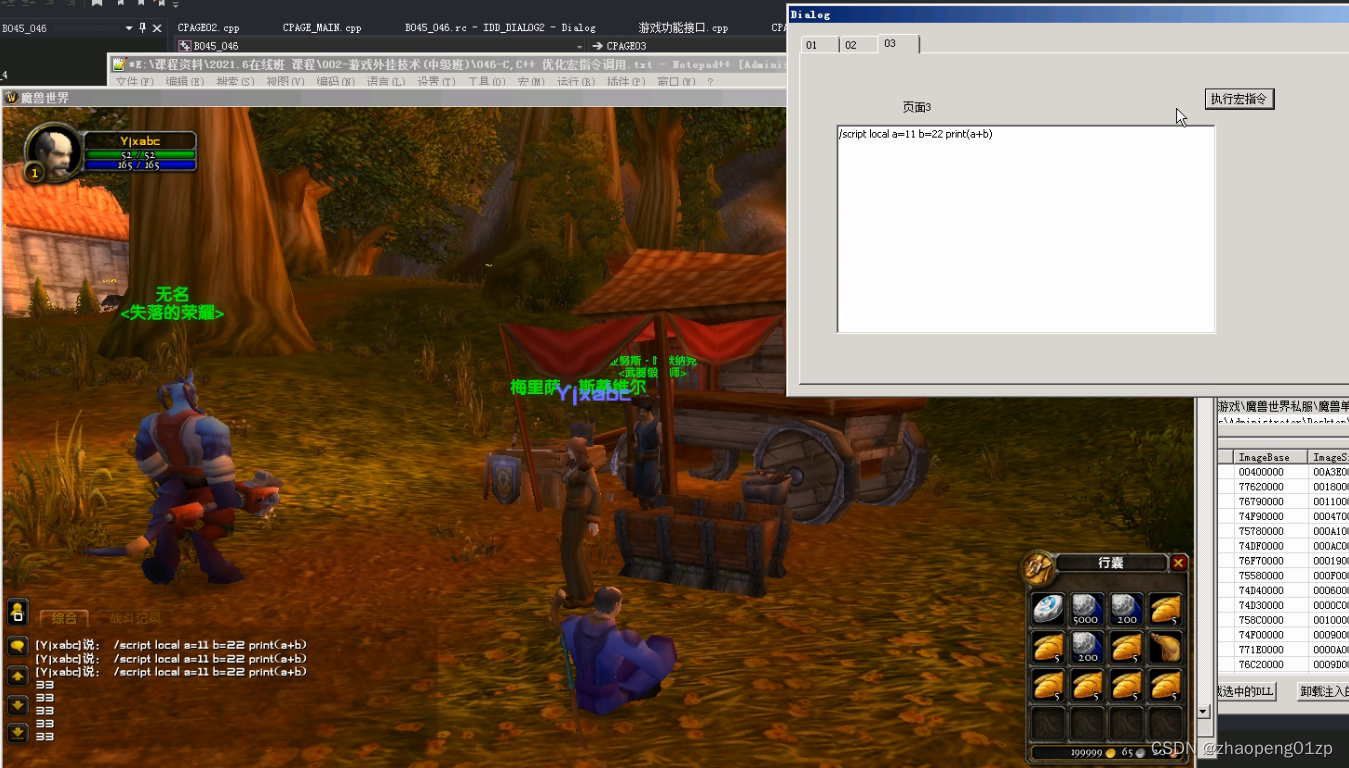This screenshot has width=1349, height=768.
Task: Click 执行宏指令 button in Dialog
Action: [1239, 99]
